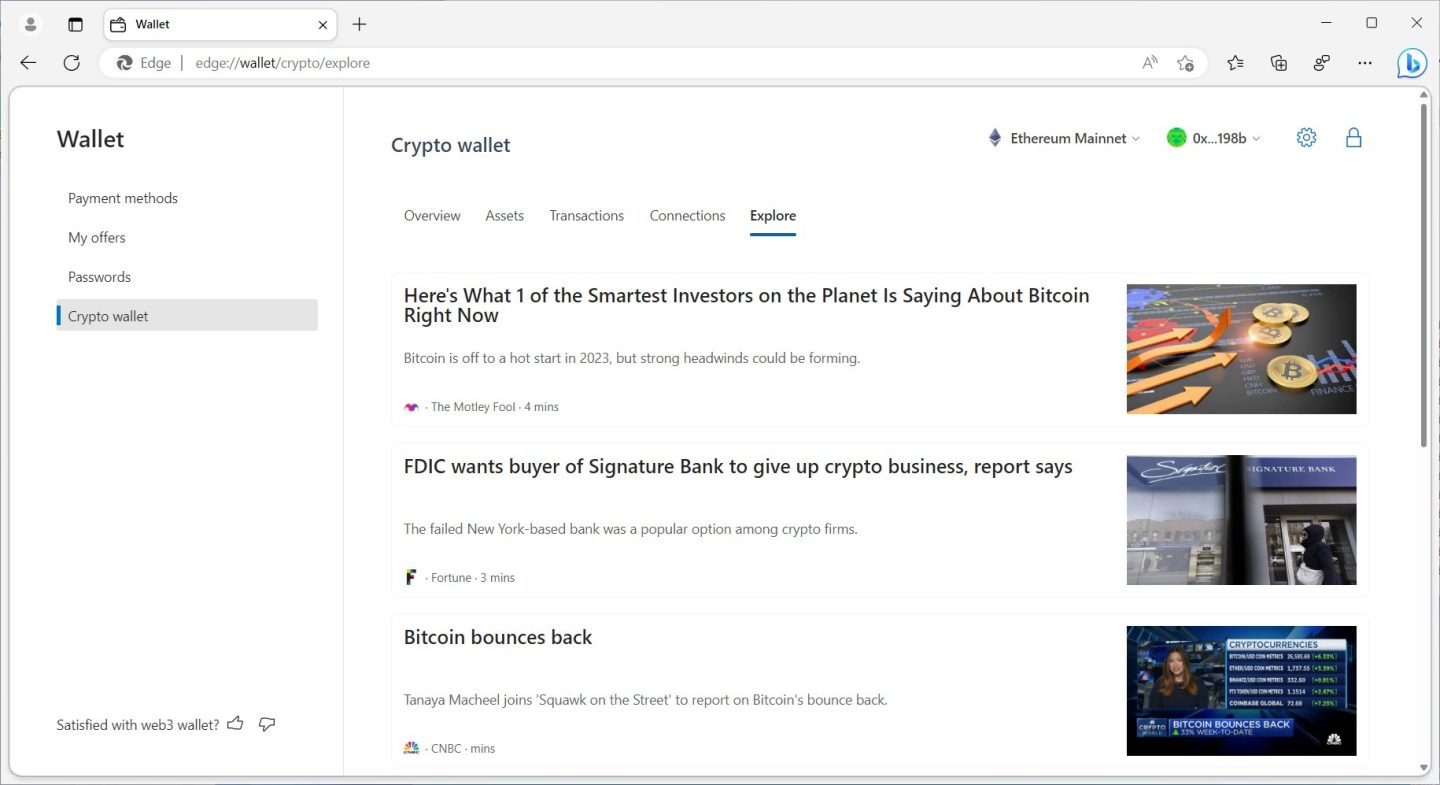Open the Connections tab

687,215
